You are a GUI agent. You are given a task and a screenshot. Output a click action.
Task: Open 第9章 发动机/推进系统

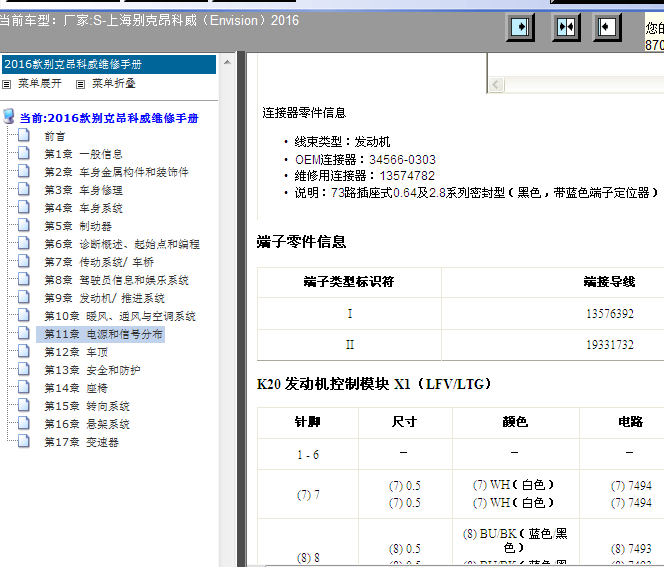point(105,298)
